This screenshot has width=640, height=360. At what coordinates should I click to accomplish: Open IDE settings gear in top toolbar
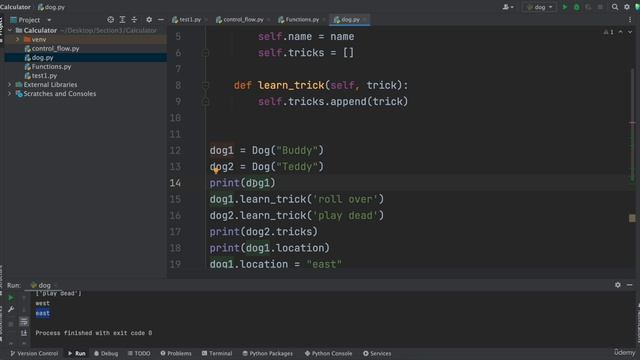pos(627,7)
